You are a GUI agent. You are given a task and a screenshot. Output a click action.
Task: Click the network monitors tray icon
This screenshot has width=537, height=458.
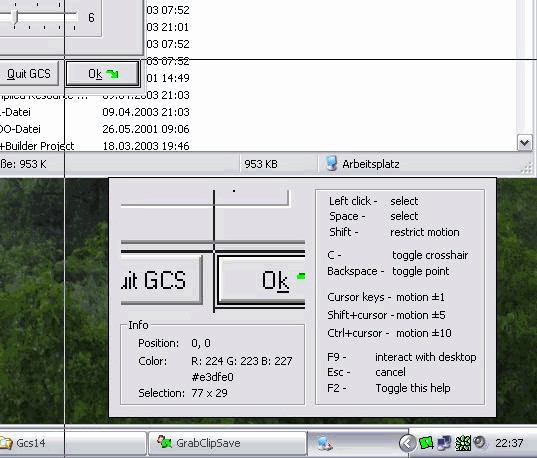coord(445,443)
